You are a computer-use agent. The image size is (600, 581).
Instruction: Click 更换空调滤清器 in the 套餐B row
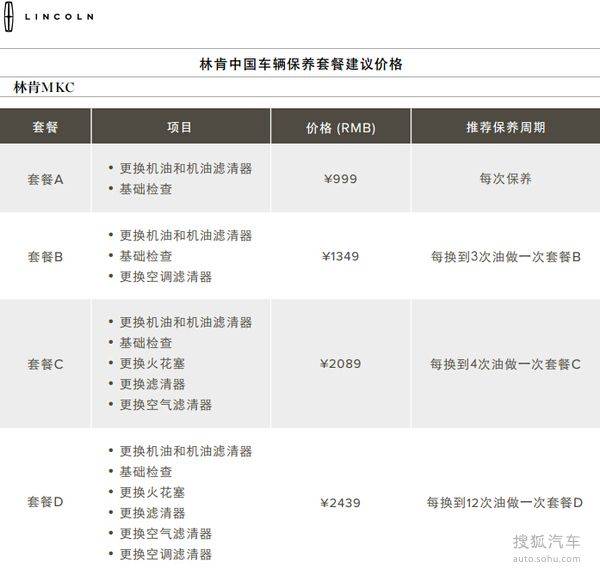click(166, 277)
